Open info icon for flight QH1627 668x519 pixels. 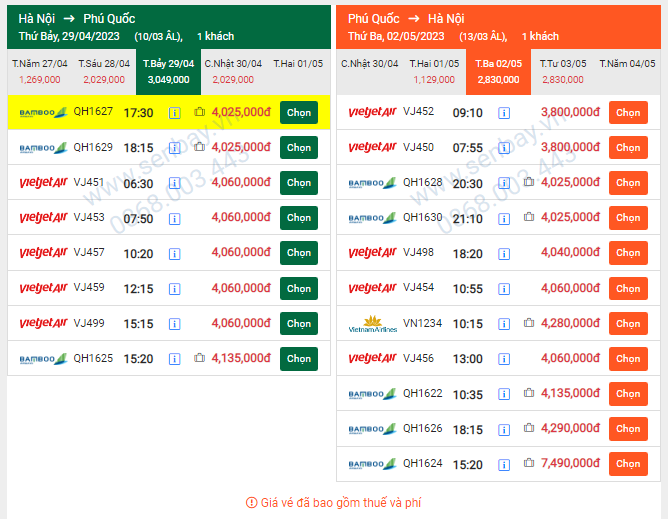pyautogui.click(x=174, y=113)
